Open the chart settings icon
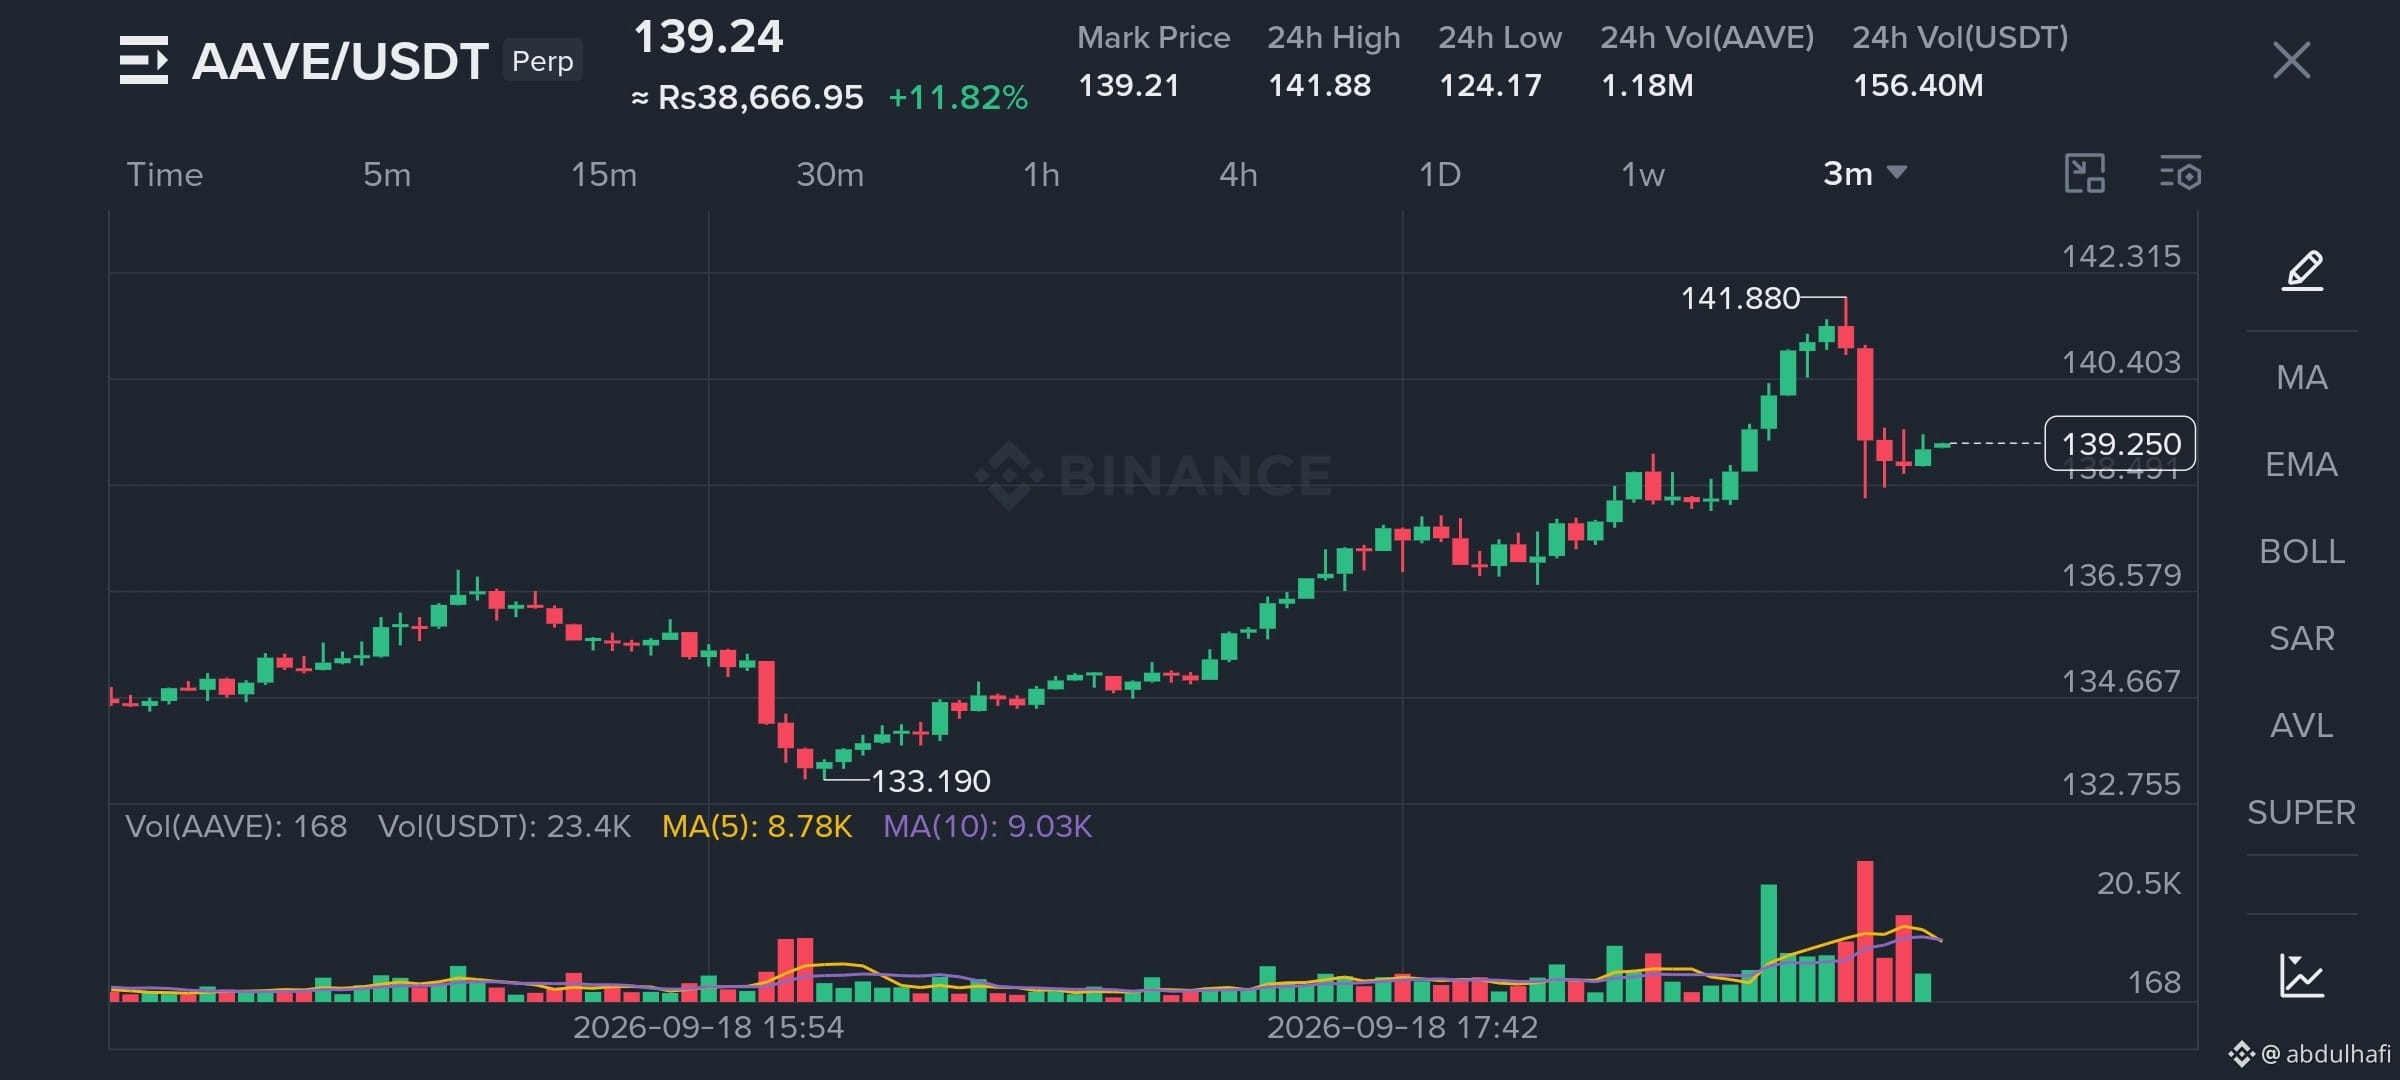 click(x=2180, y=173)
